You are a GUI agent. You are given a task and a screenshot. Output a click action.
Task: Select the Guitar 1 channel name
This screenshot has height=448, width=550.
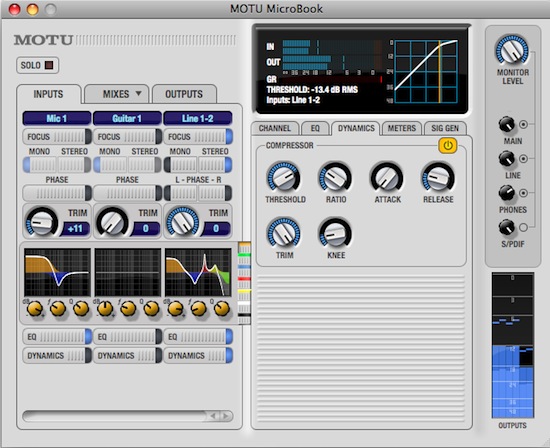pyautogui.click(x=127, y=118)
